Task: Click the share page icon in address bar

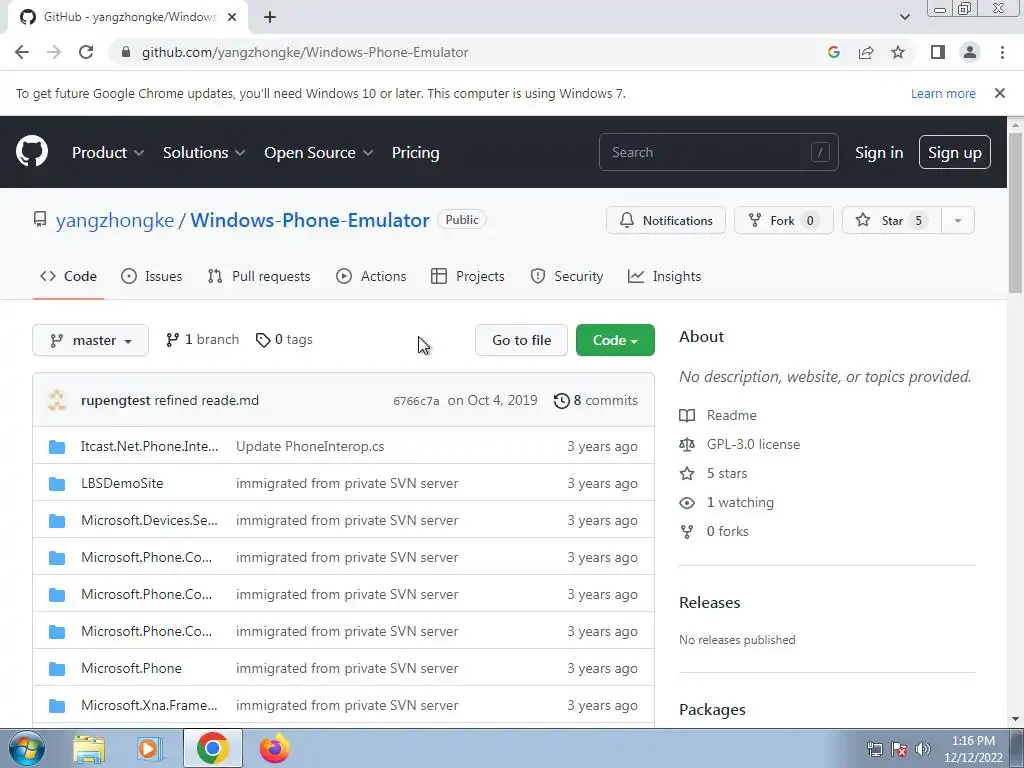Action: point(866,52)
